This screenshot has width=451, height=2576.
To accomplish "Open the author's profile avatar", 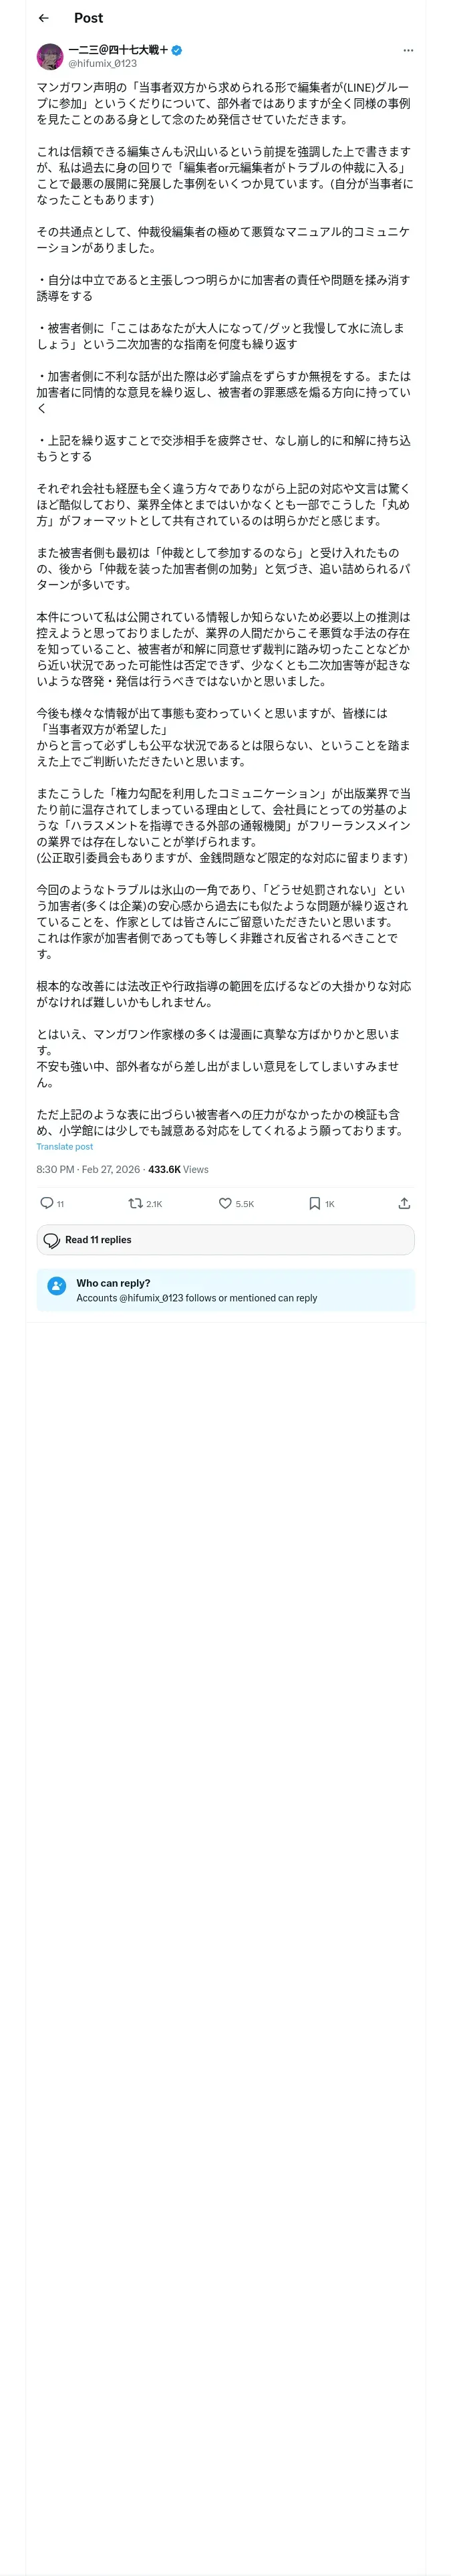I will tap(50, 56).
